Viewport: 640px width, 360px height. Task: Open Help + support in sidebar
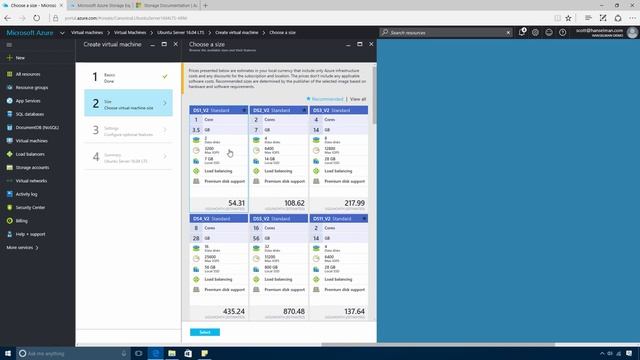click(30, 234)
